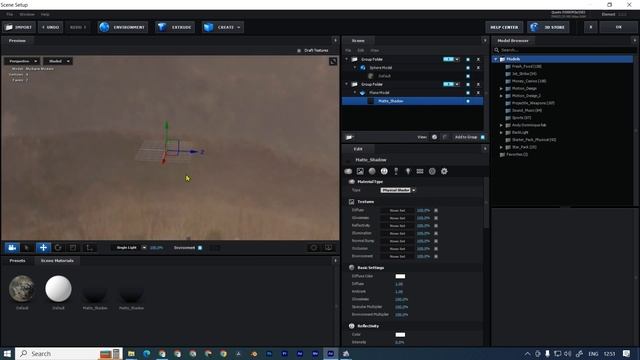Select the pointer selection tool in viewport bar
The width and height of the screenshot is (640, 360).
coord(27,247)
